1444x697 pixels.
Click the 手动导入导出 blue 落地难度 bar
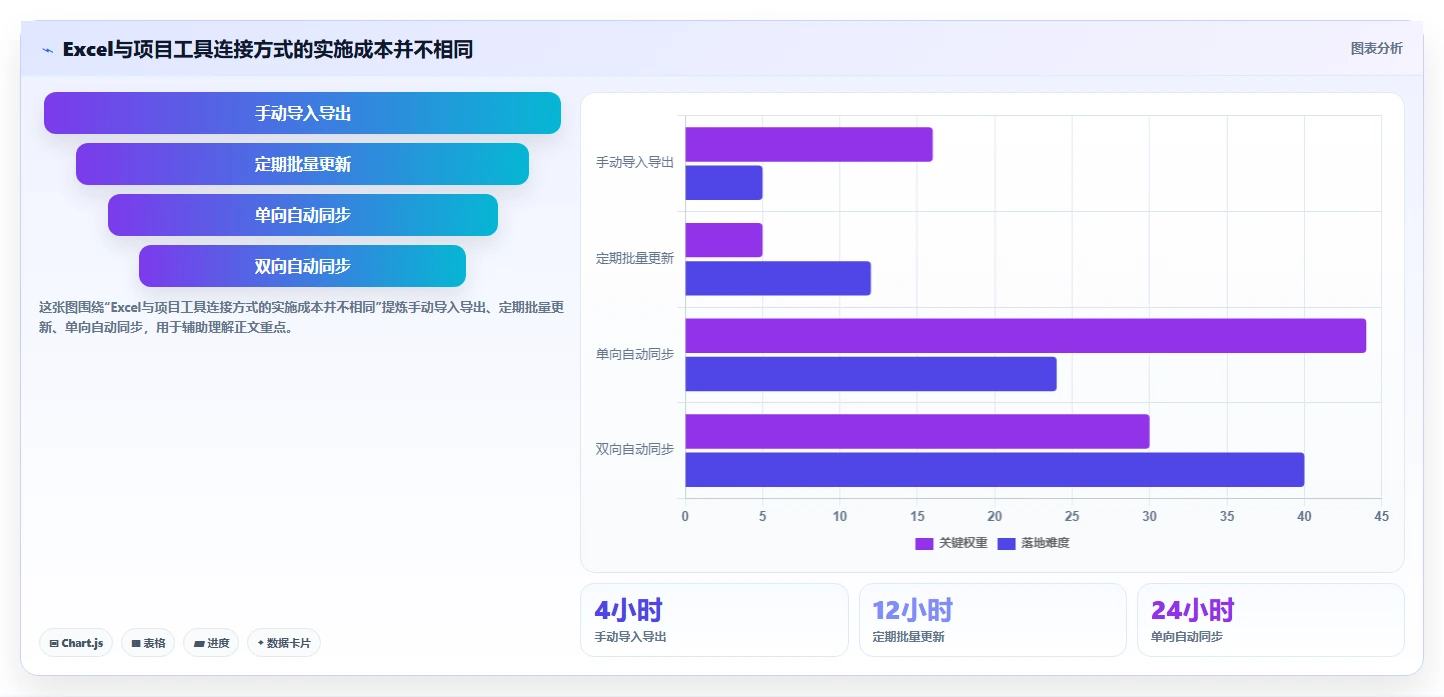[x=723, y=183]
